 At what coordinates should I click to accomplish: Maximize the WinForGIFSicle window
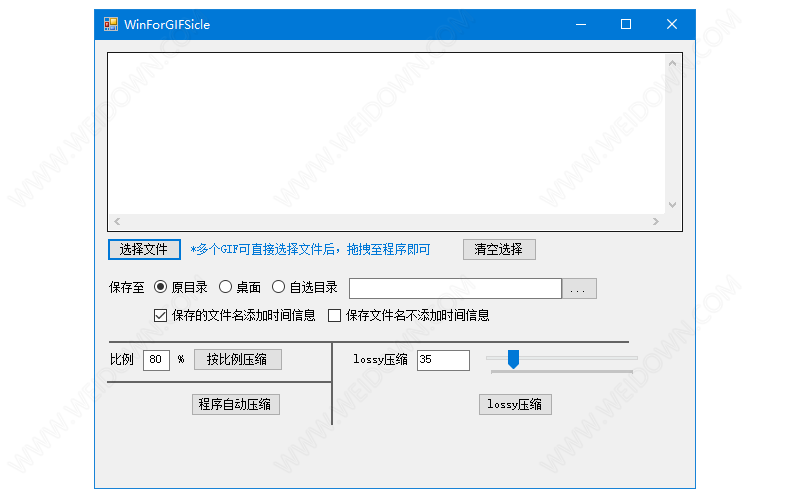coord(626,24)
